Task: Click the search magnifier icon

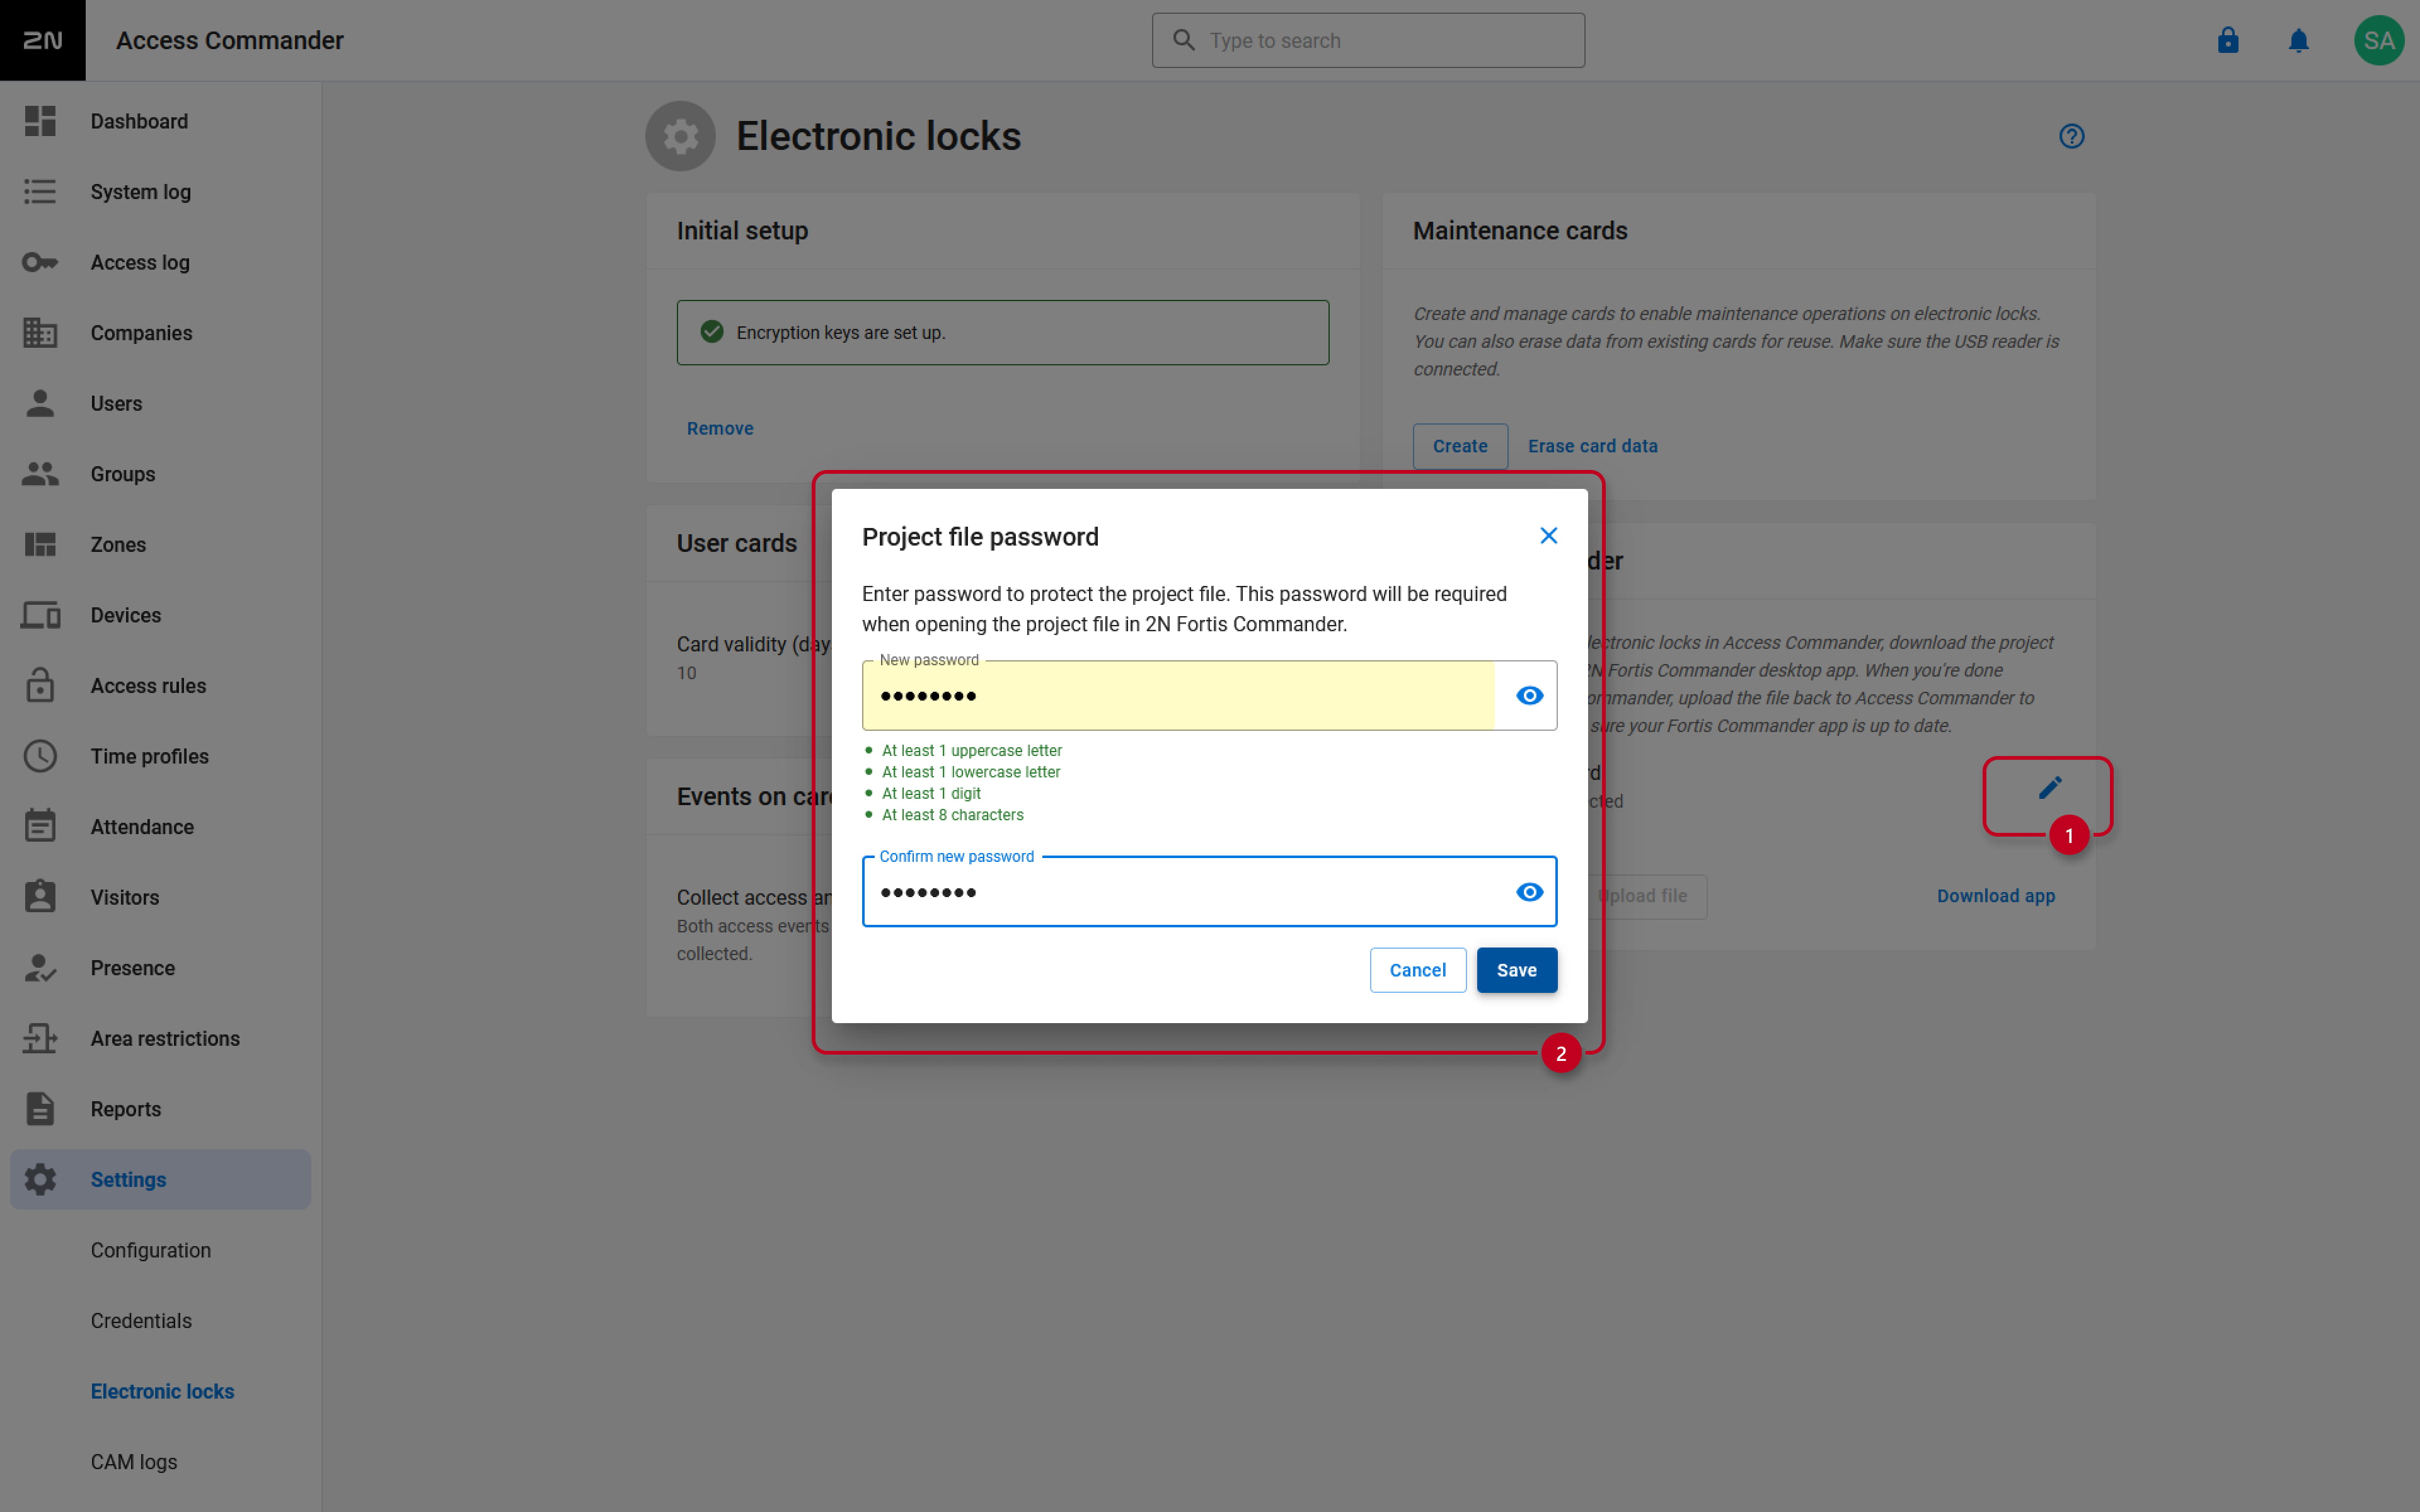Action: [1184, 40]
